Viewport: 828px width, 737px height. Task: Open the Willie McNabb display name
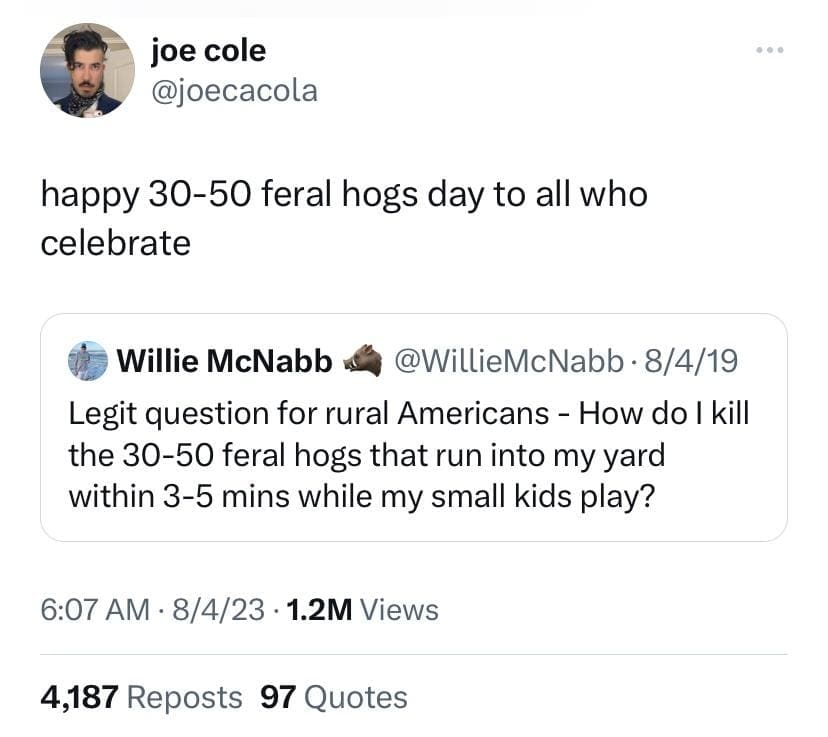click(x=225, y=362)
